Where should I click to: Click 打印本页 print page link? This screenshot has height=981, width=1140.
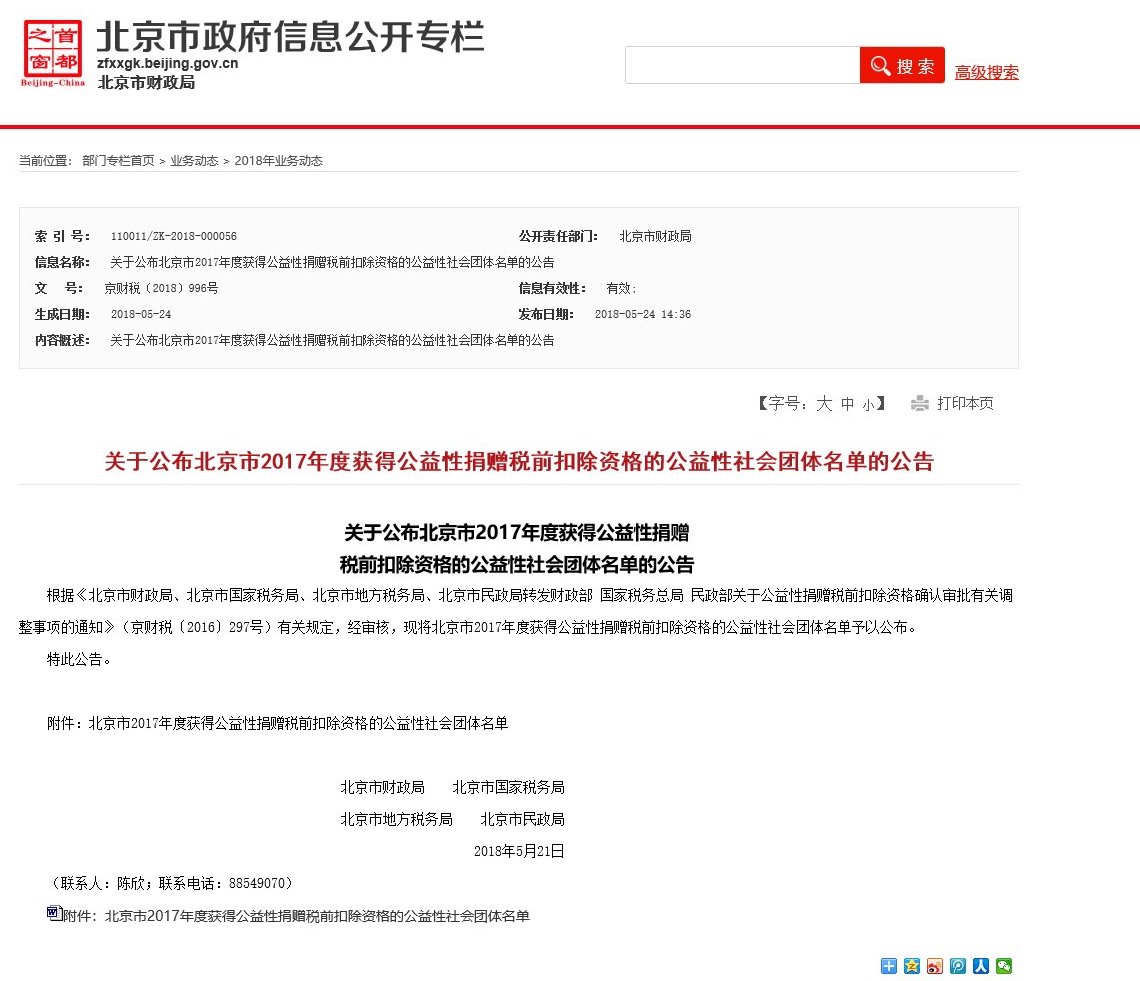click(965, 404)
